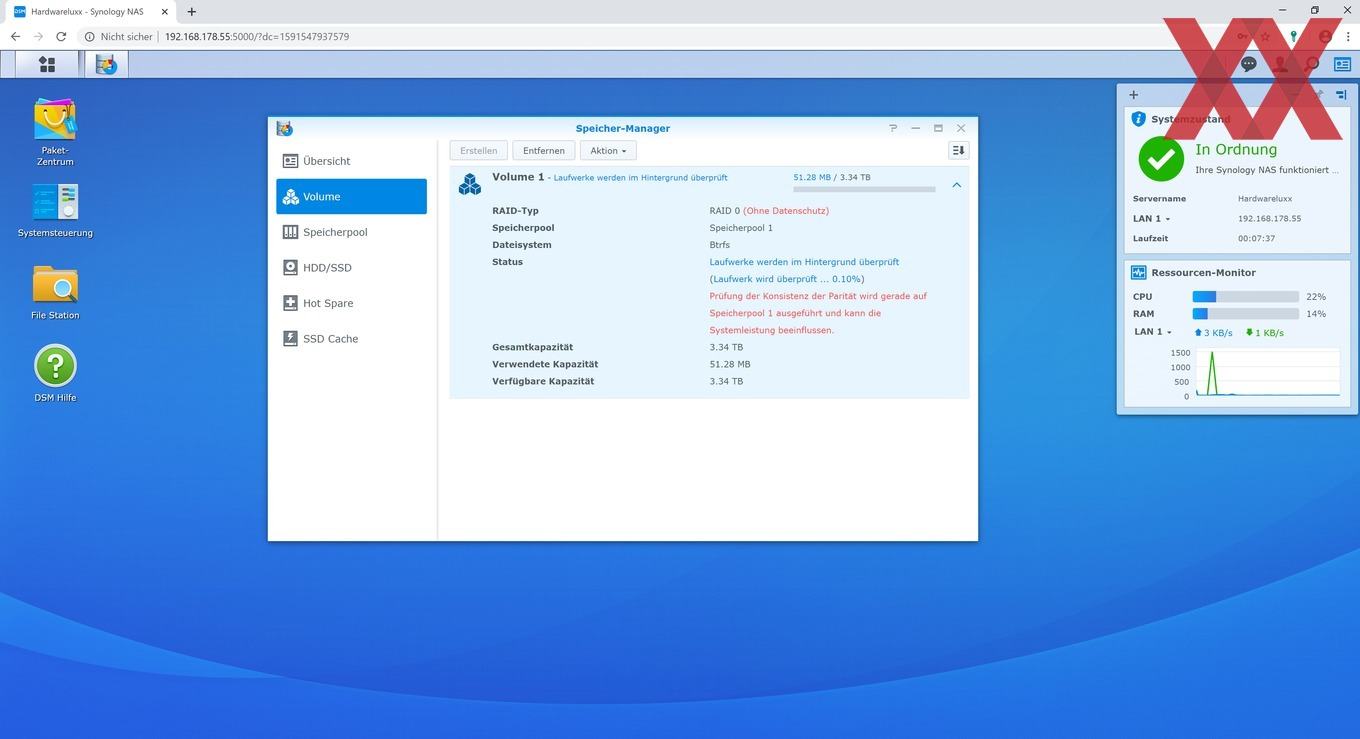
Task: Click the Speicher-Manager icon in DSM taskbar
Action: [106, 64]
